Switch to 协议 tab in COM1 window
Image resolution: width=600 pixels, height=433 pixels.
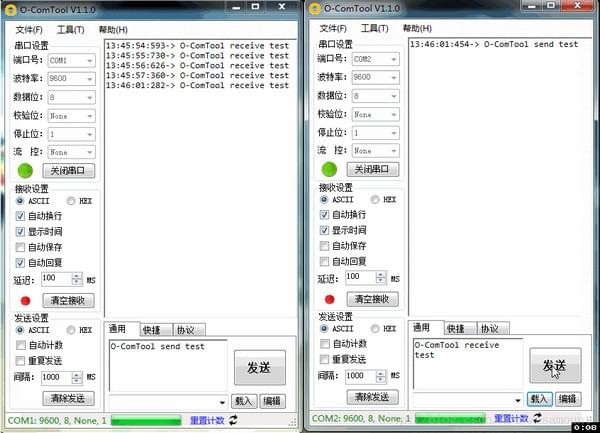[x=189, y=330]
